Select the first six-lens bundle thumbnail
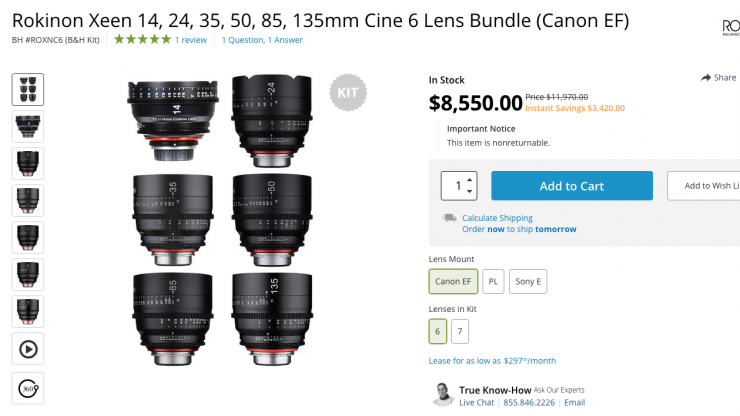The height and width of the screenshot is (416, 740). tap(27, 89)
